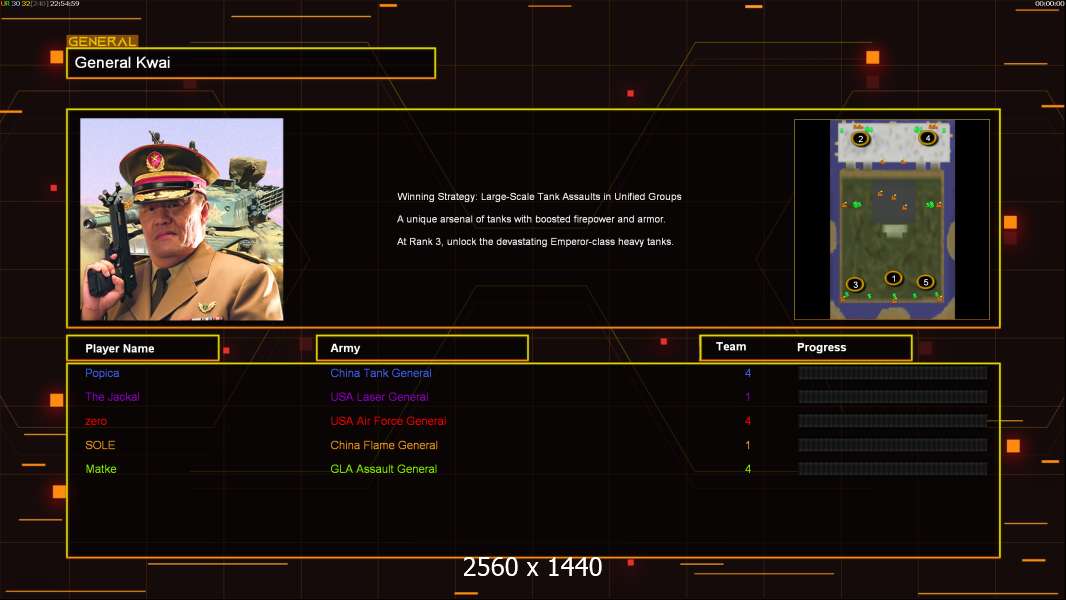Image resolution: width=1066 pixels, height=600 pixels.
Task: Click The Jackal's loading progress bar
Action: pos(893,397)
